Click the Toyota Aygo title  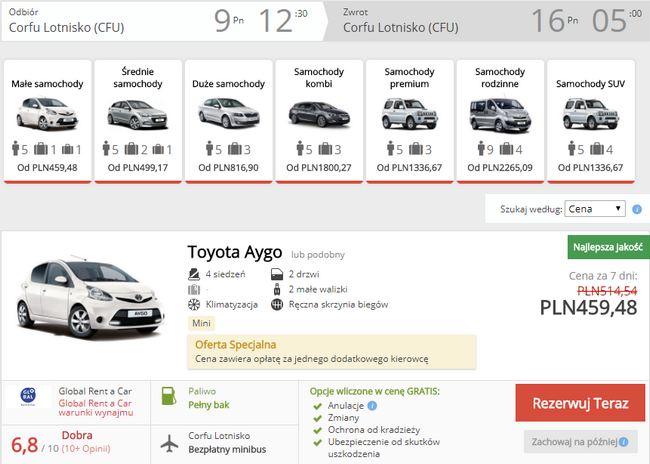pyautogui.click(x=235, y=252)
